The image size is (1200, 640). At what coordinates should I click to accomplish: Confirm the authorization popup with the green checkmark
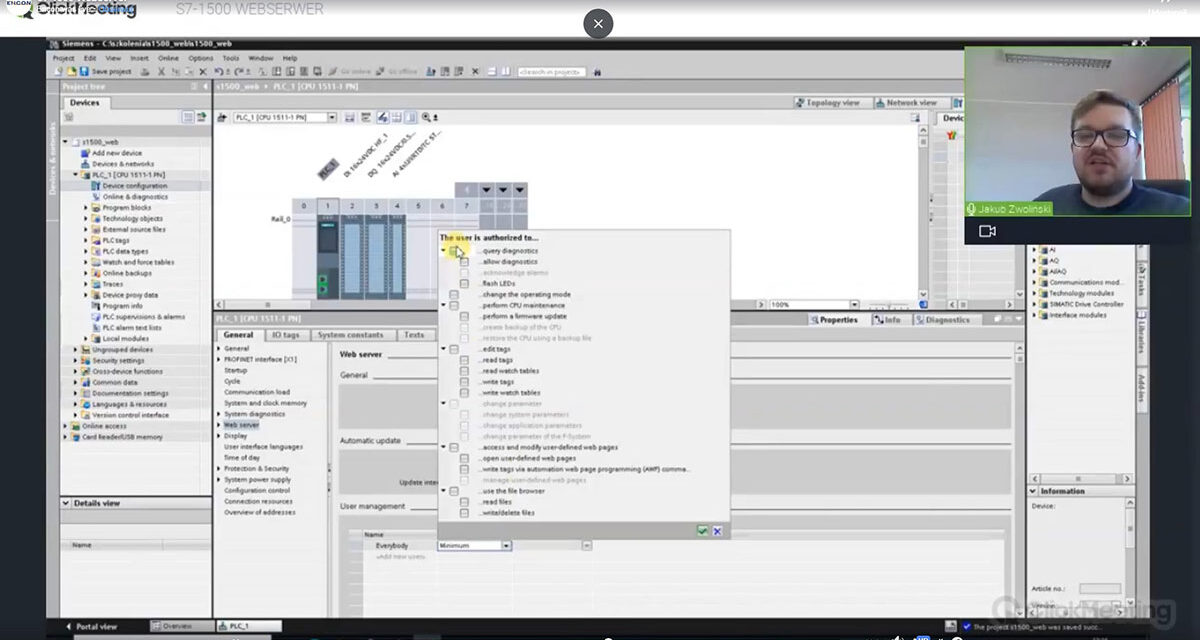point(703,531)
